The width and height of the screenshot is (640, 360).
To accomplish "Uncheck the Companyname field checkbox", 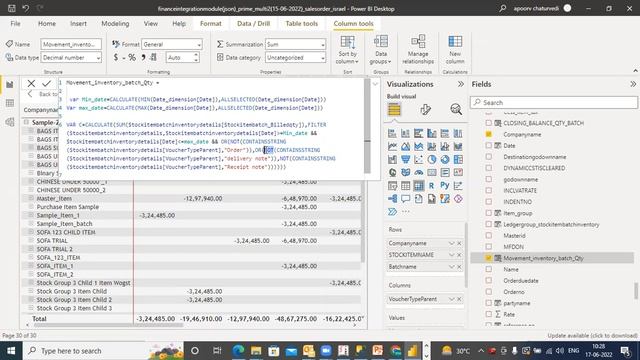I will pyautogui.click(x=489, y=134).
